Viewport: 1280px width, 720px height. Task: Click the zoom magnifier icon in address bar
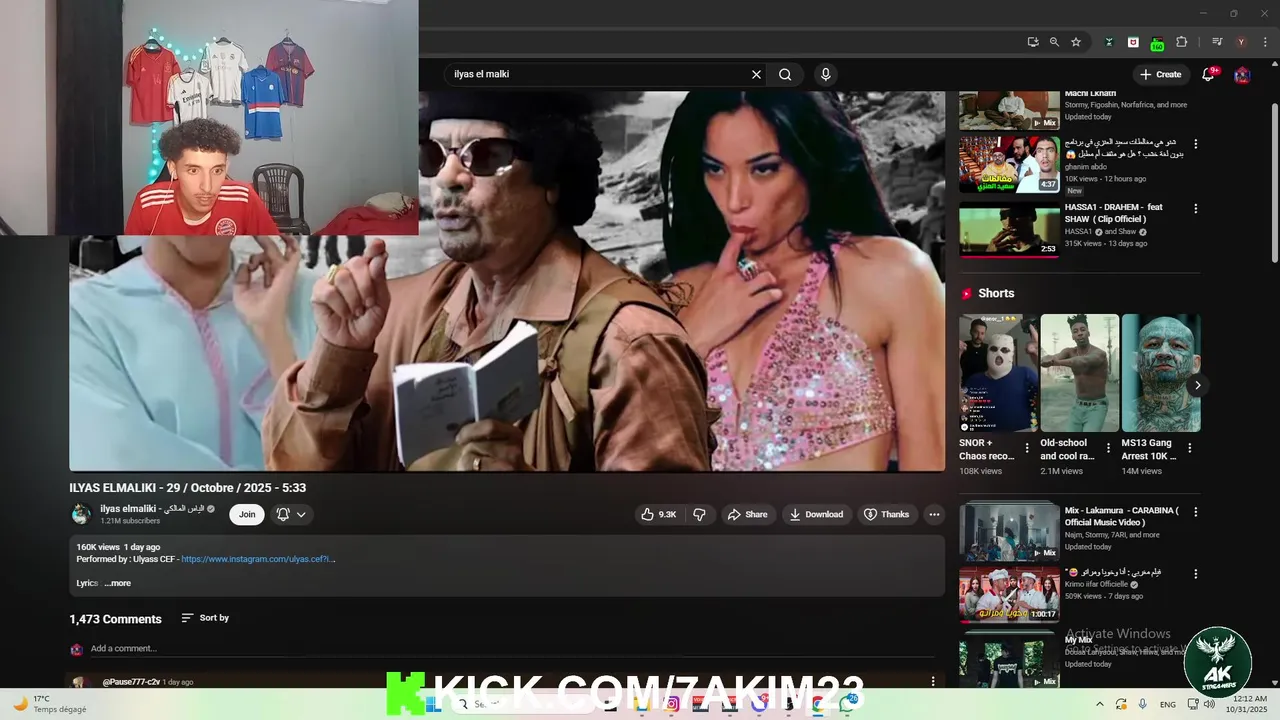coord(1054,42)
